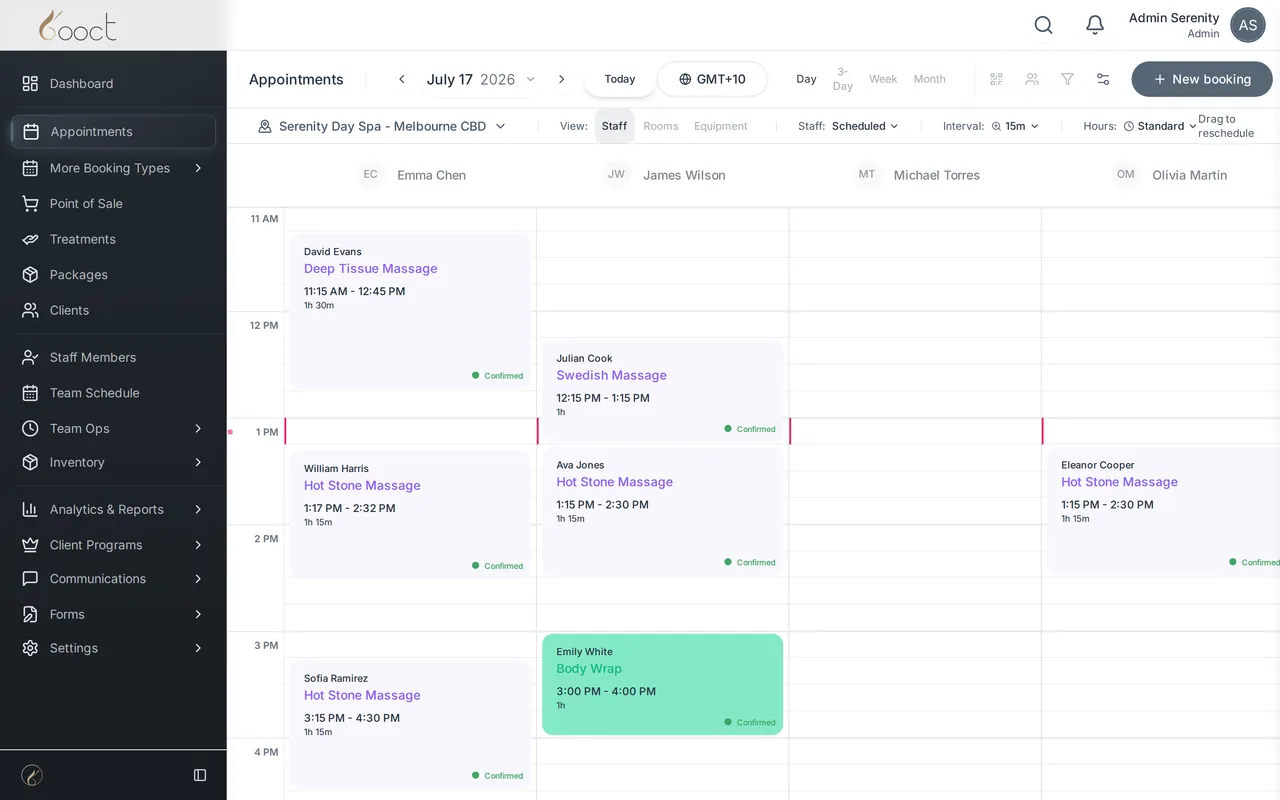1280x800 pixels.
Task: Click the Packages box icon
Action: (x=30, y=275)
